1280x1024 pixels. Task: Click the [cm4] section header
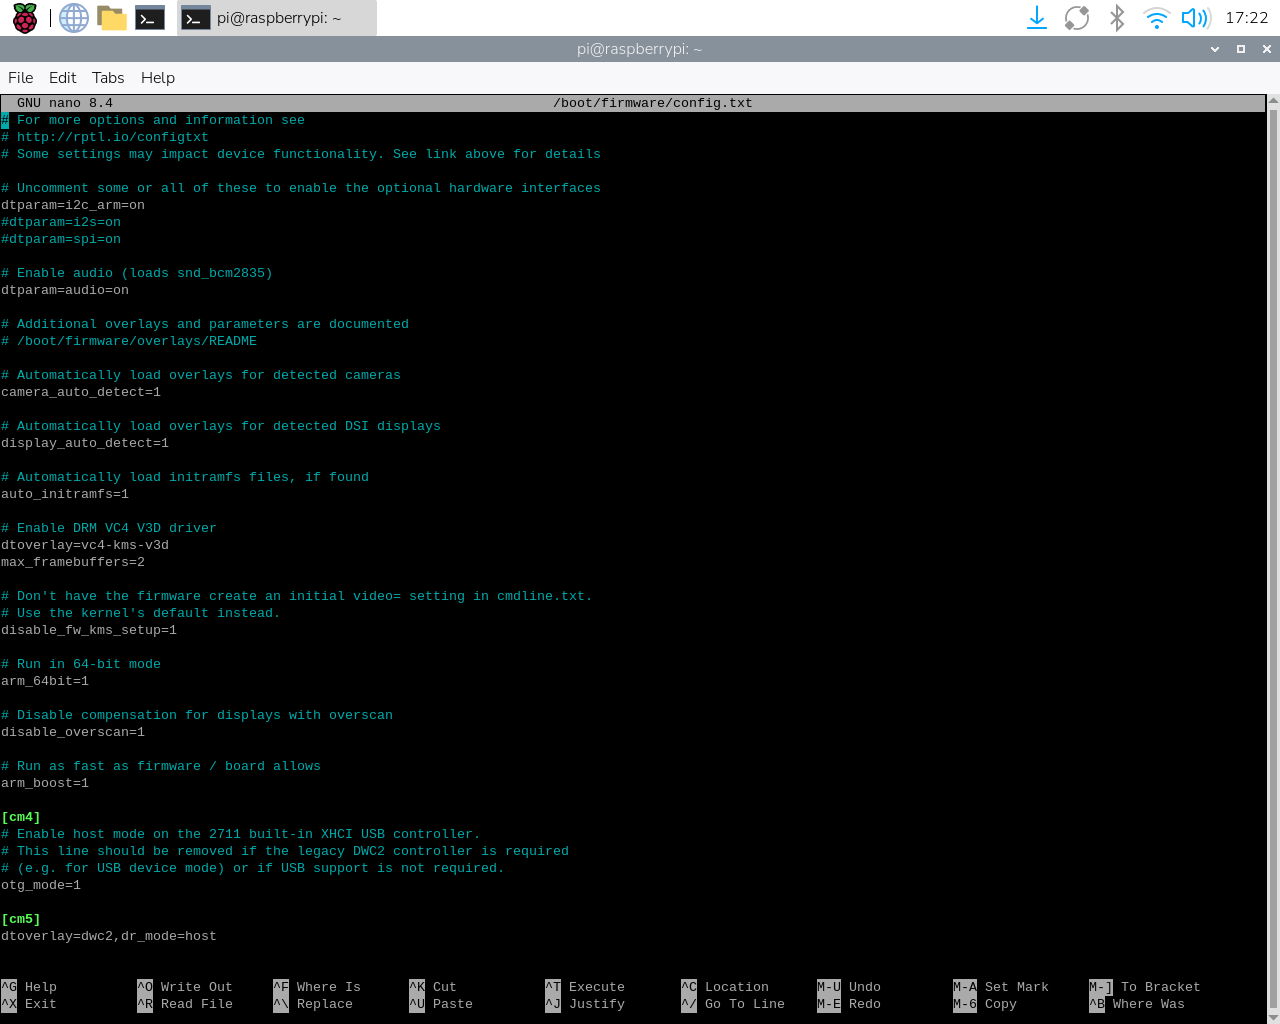(x=21, y=817)
